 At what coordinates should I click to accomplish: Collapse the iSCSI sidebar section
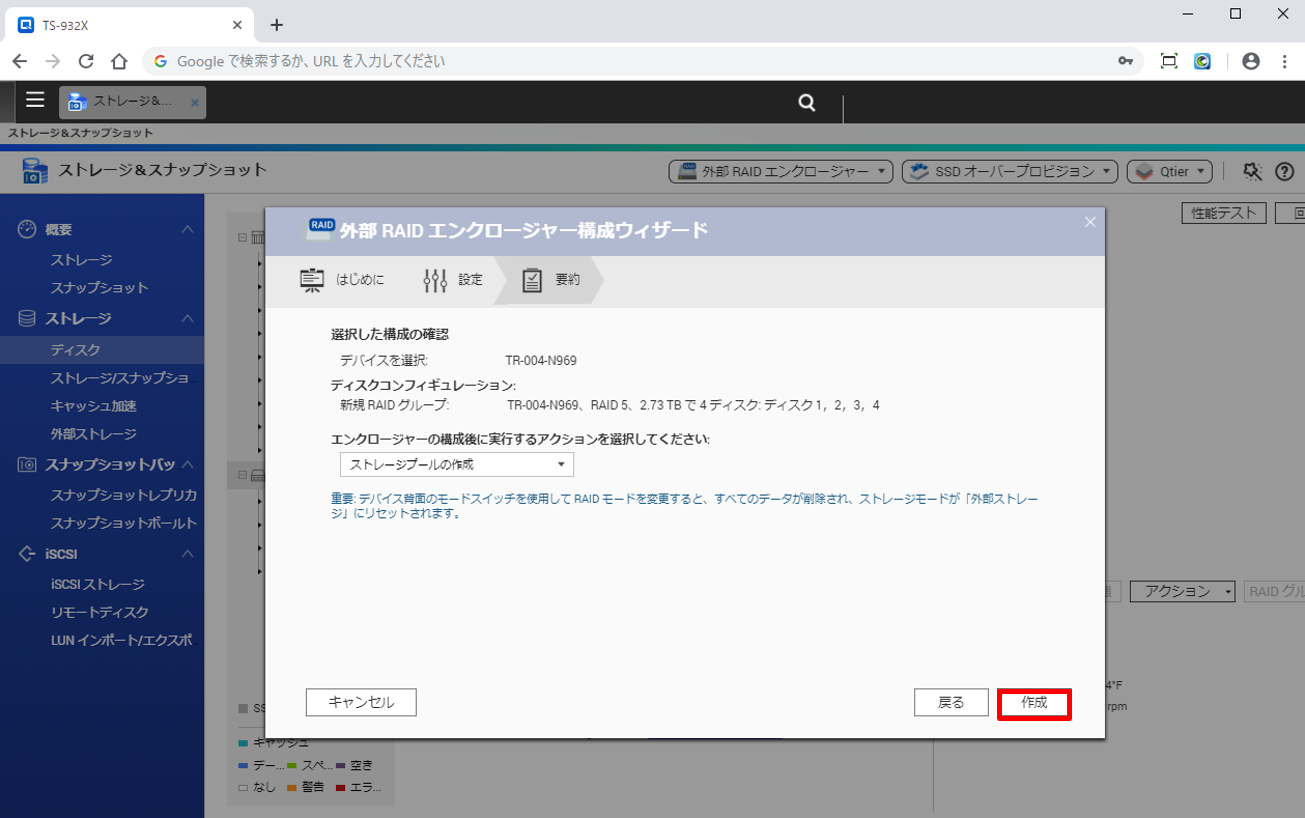[x=187, y=554]
